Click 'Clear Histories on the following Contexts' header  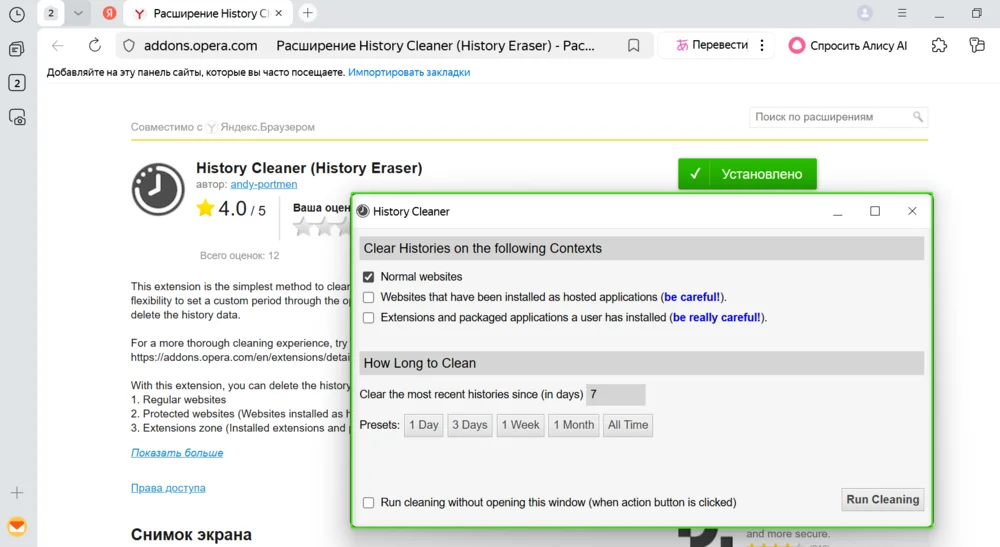click(x=642, y=249)
